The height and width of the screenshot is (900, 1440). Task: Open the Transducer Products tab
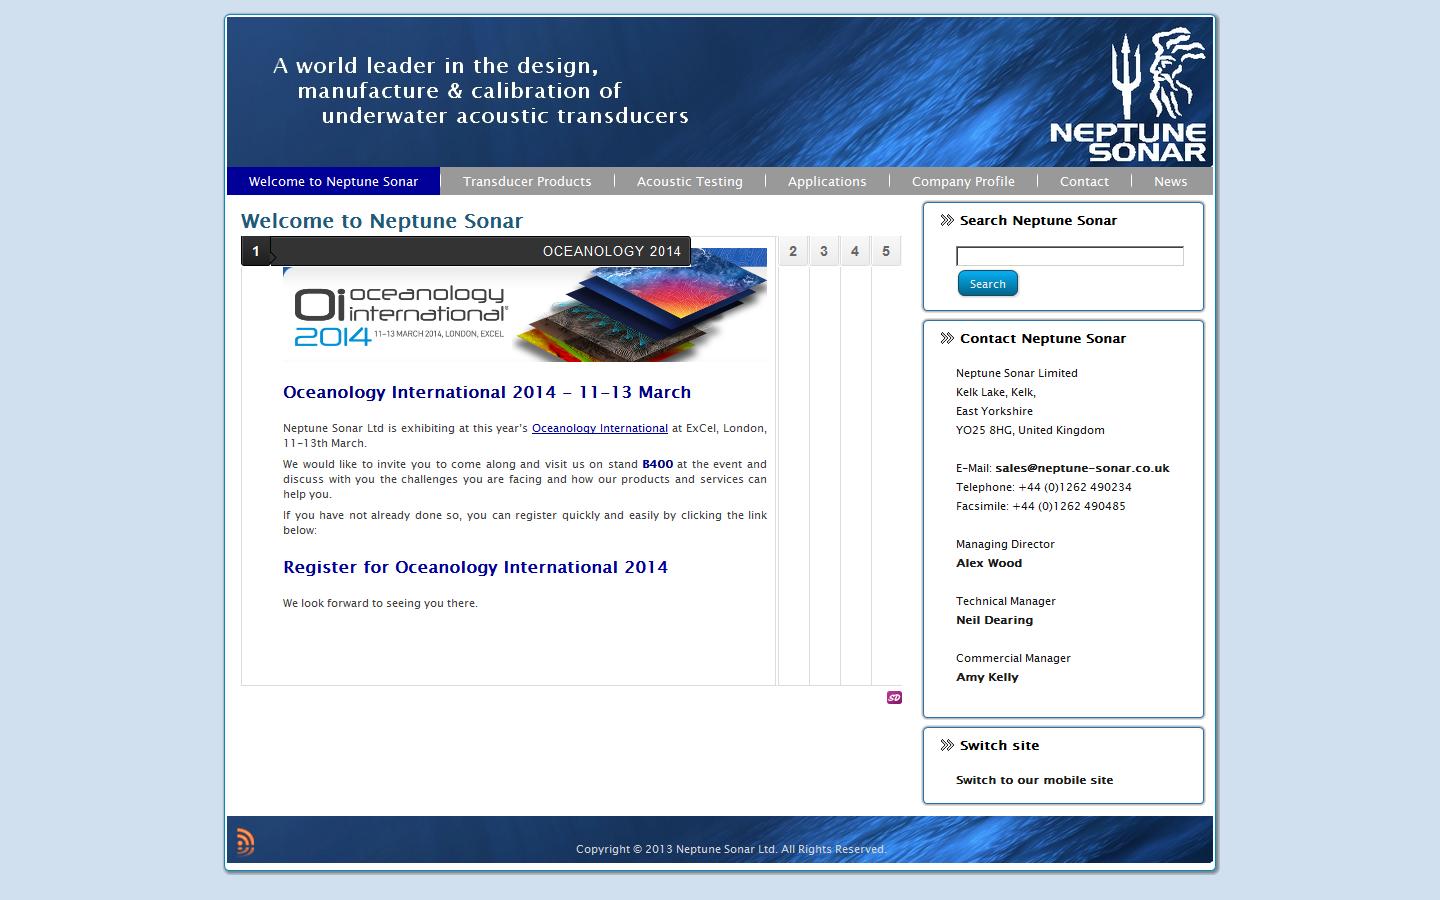tap(527, 181)
